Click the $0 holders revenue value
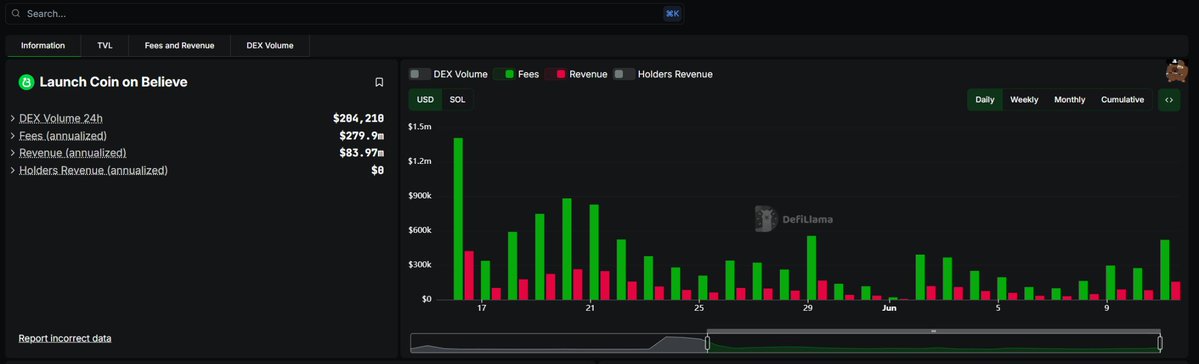The height and width of the screenshot is (364, 1199). click(x=378, y=170)
